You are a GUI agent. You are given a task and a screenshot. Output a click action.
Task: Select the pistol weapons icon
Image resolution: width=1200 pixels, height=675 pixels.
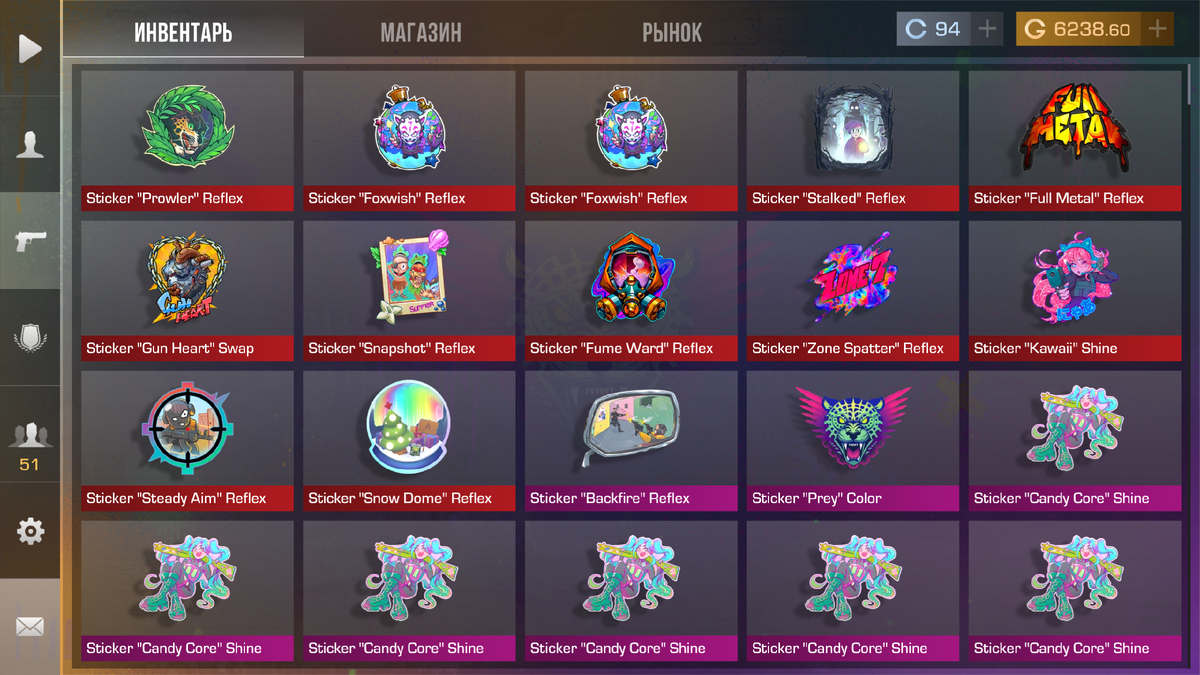(x=30, y=241)
